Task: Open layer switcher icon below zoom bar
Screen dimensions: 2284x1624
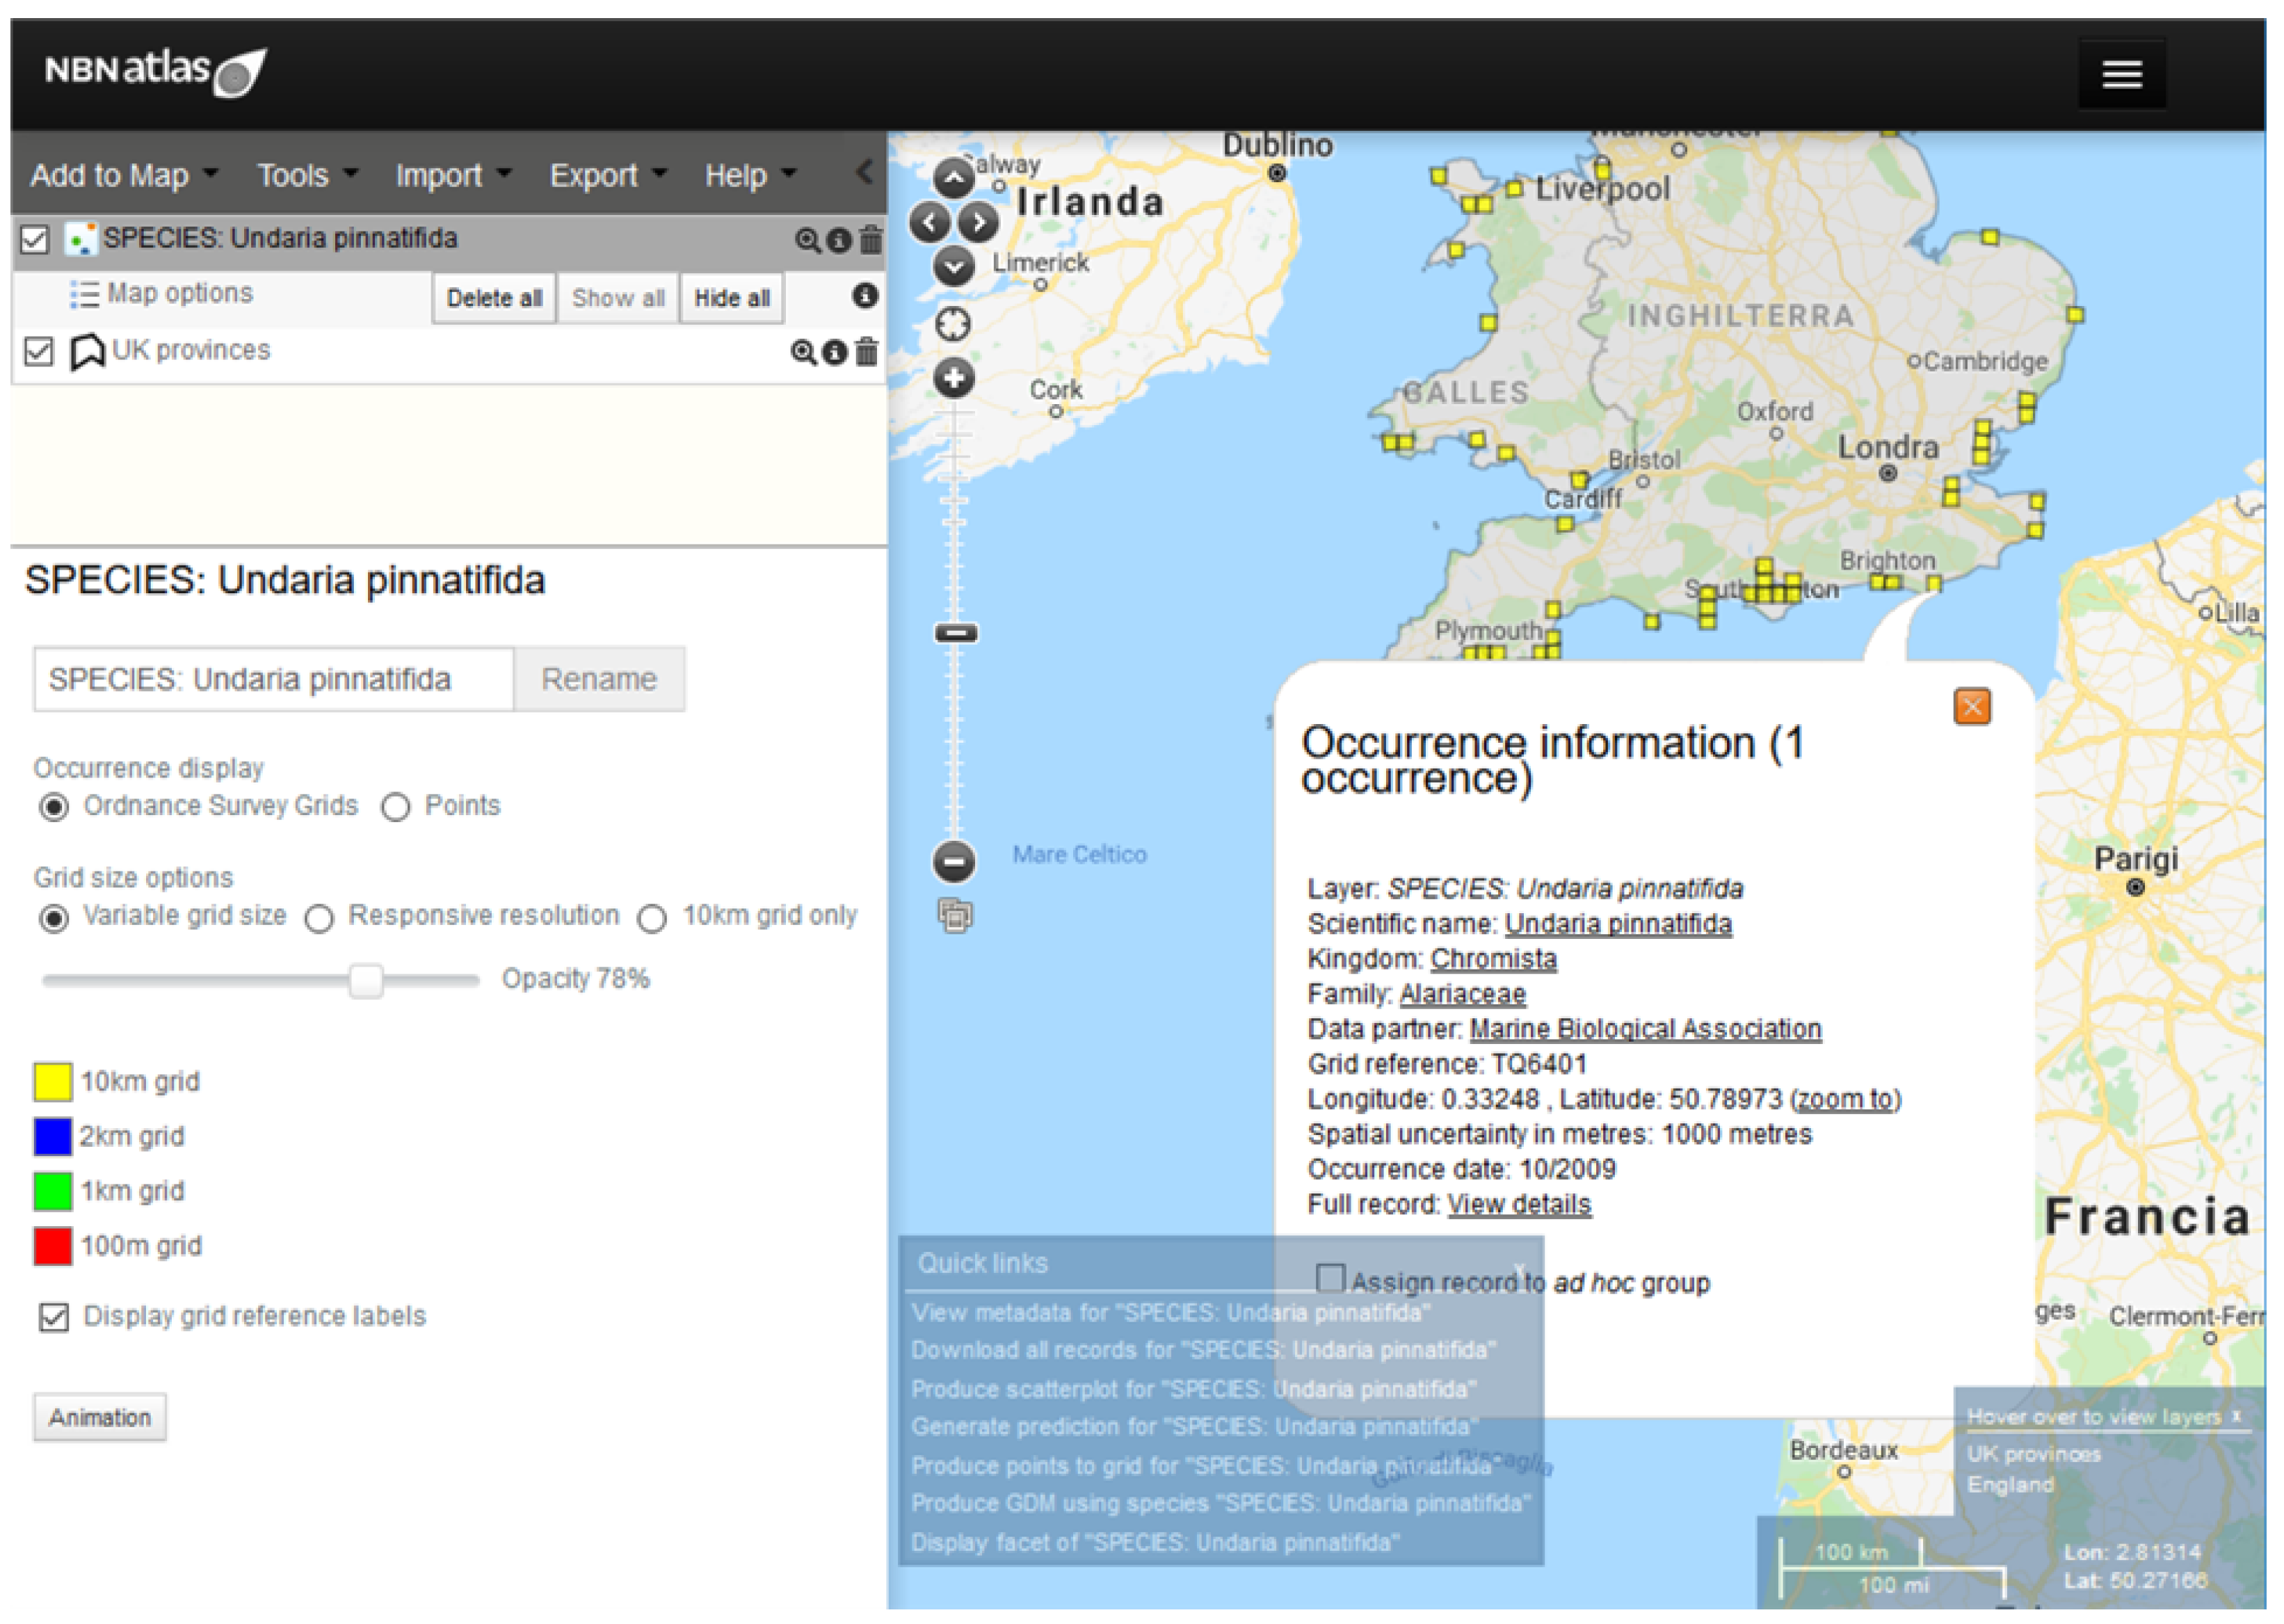Action: 954,915
